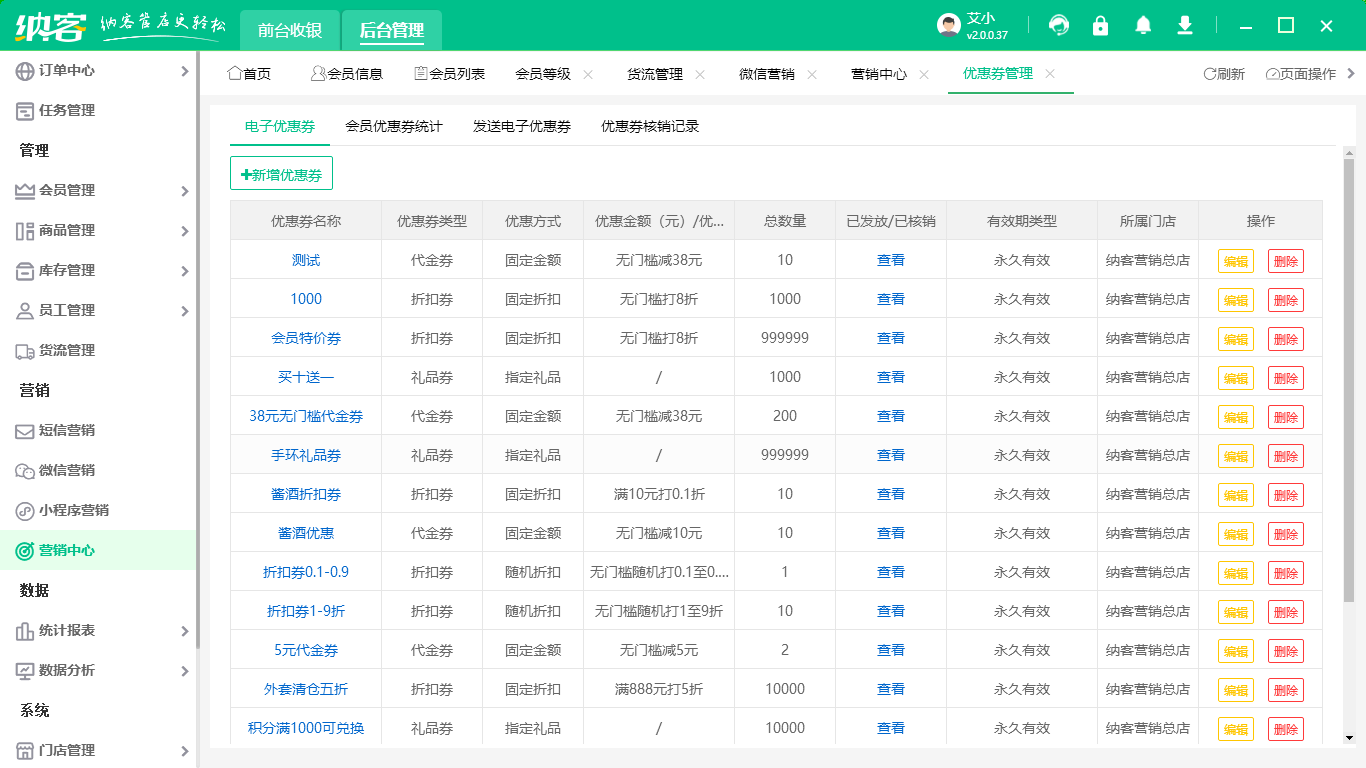Image resolution: width=1366 pixels, height=768 pixels.
Task: Open 小程序营销 in the sidebar
Action: coord(73,510)
